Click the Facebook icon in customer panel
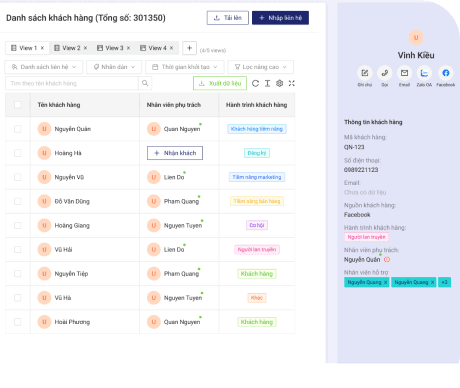 coord(446,73)
